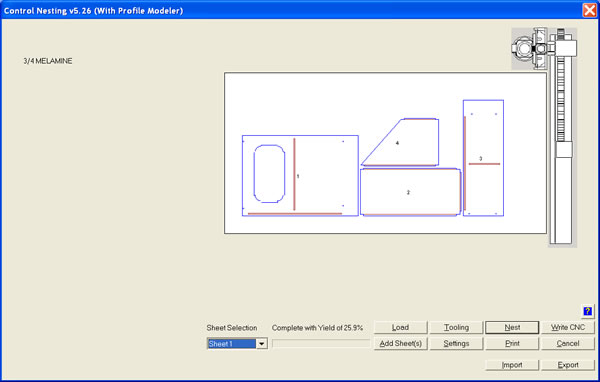Click the Write CNC button
Screen dimensions: 600x382
(568, 327)
